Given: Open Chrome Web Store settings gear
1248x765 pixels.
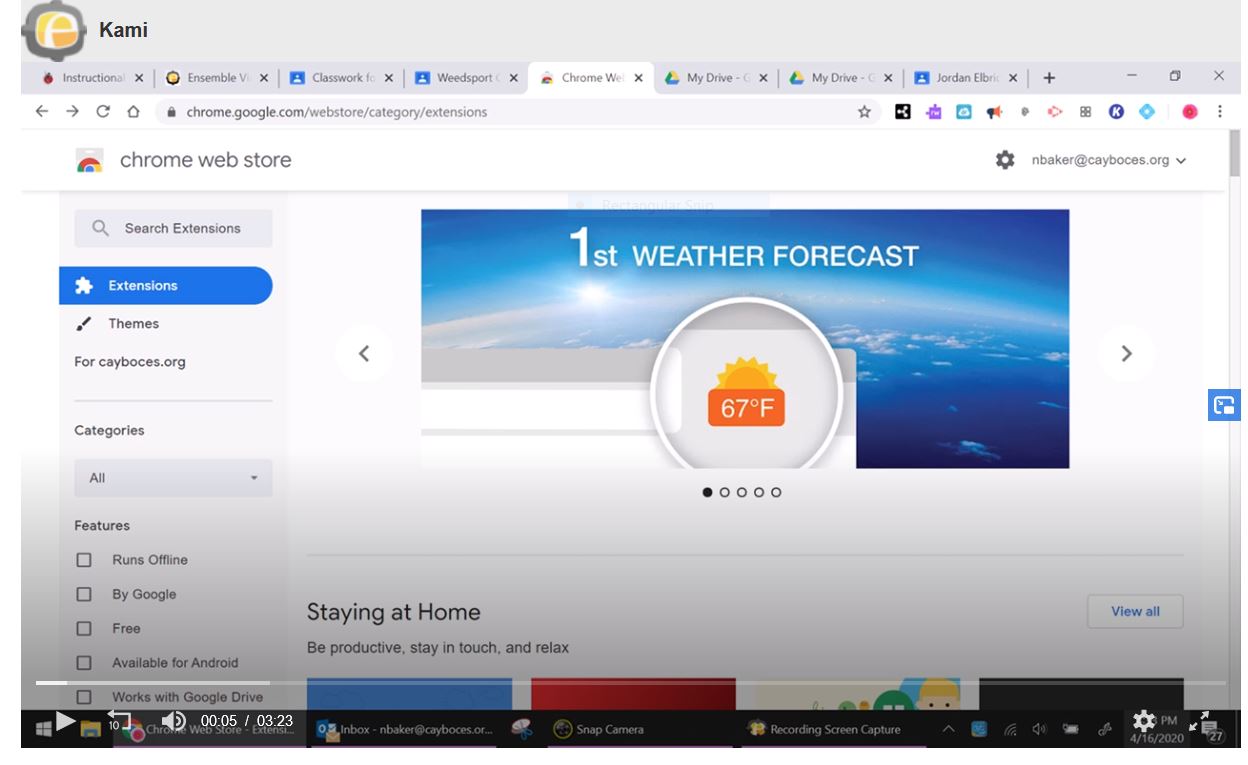Looking at the screenshot, I should coord(1005,160).
